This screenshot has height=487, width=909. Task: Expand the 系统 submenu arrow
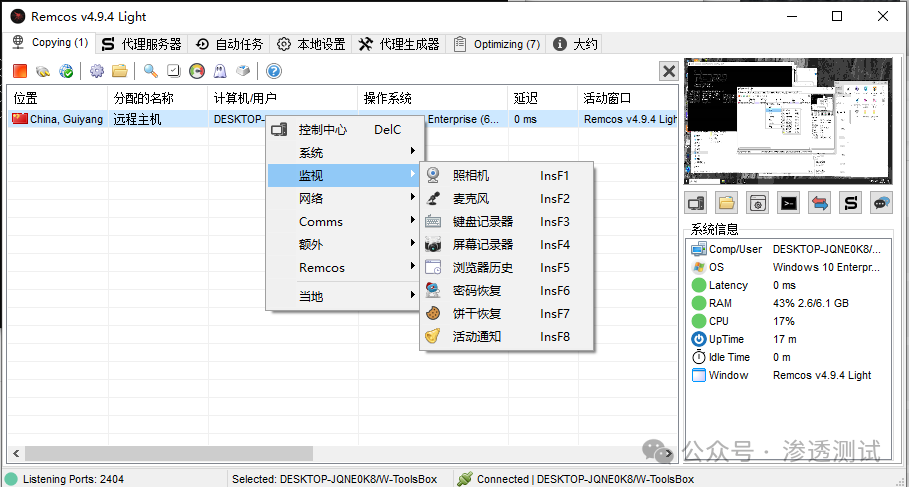(x=413, y=151)
